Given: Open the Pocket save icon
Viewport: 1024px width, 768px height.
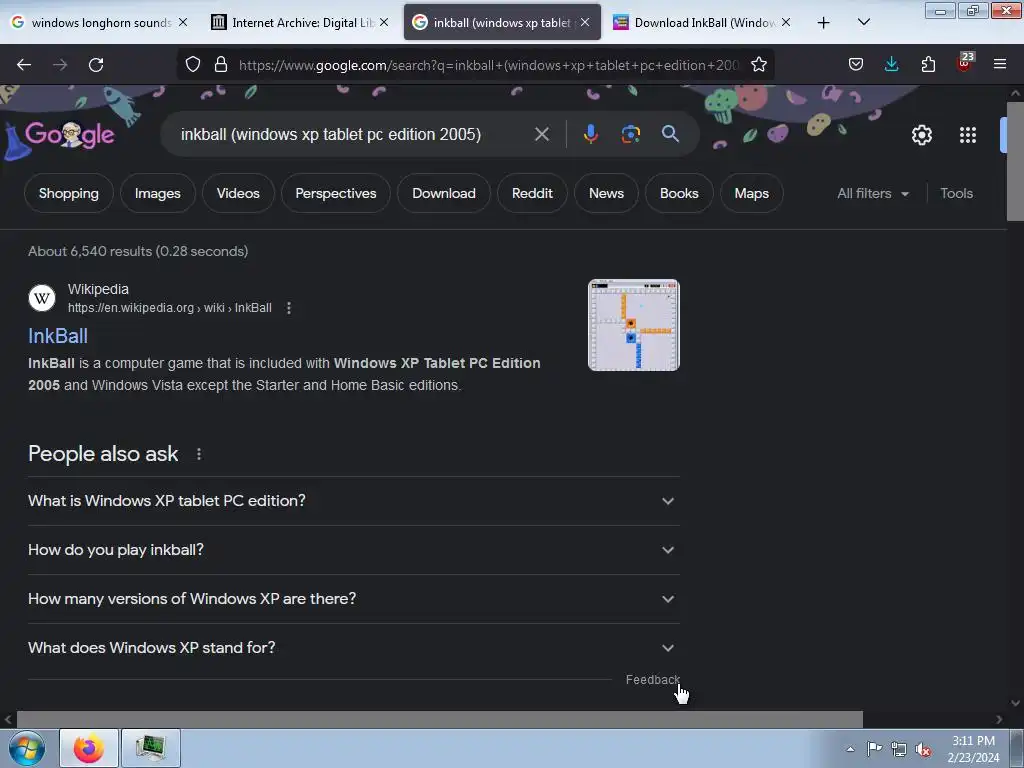Looking at the screenshot, I should pos(856,65).
